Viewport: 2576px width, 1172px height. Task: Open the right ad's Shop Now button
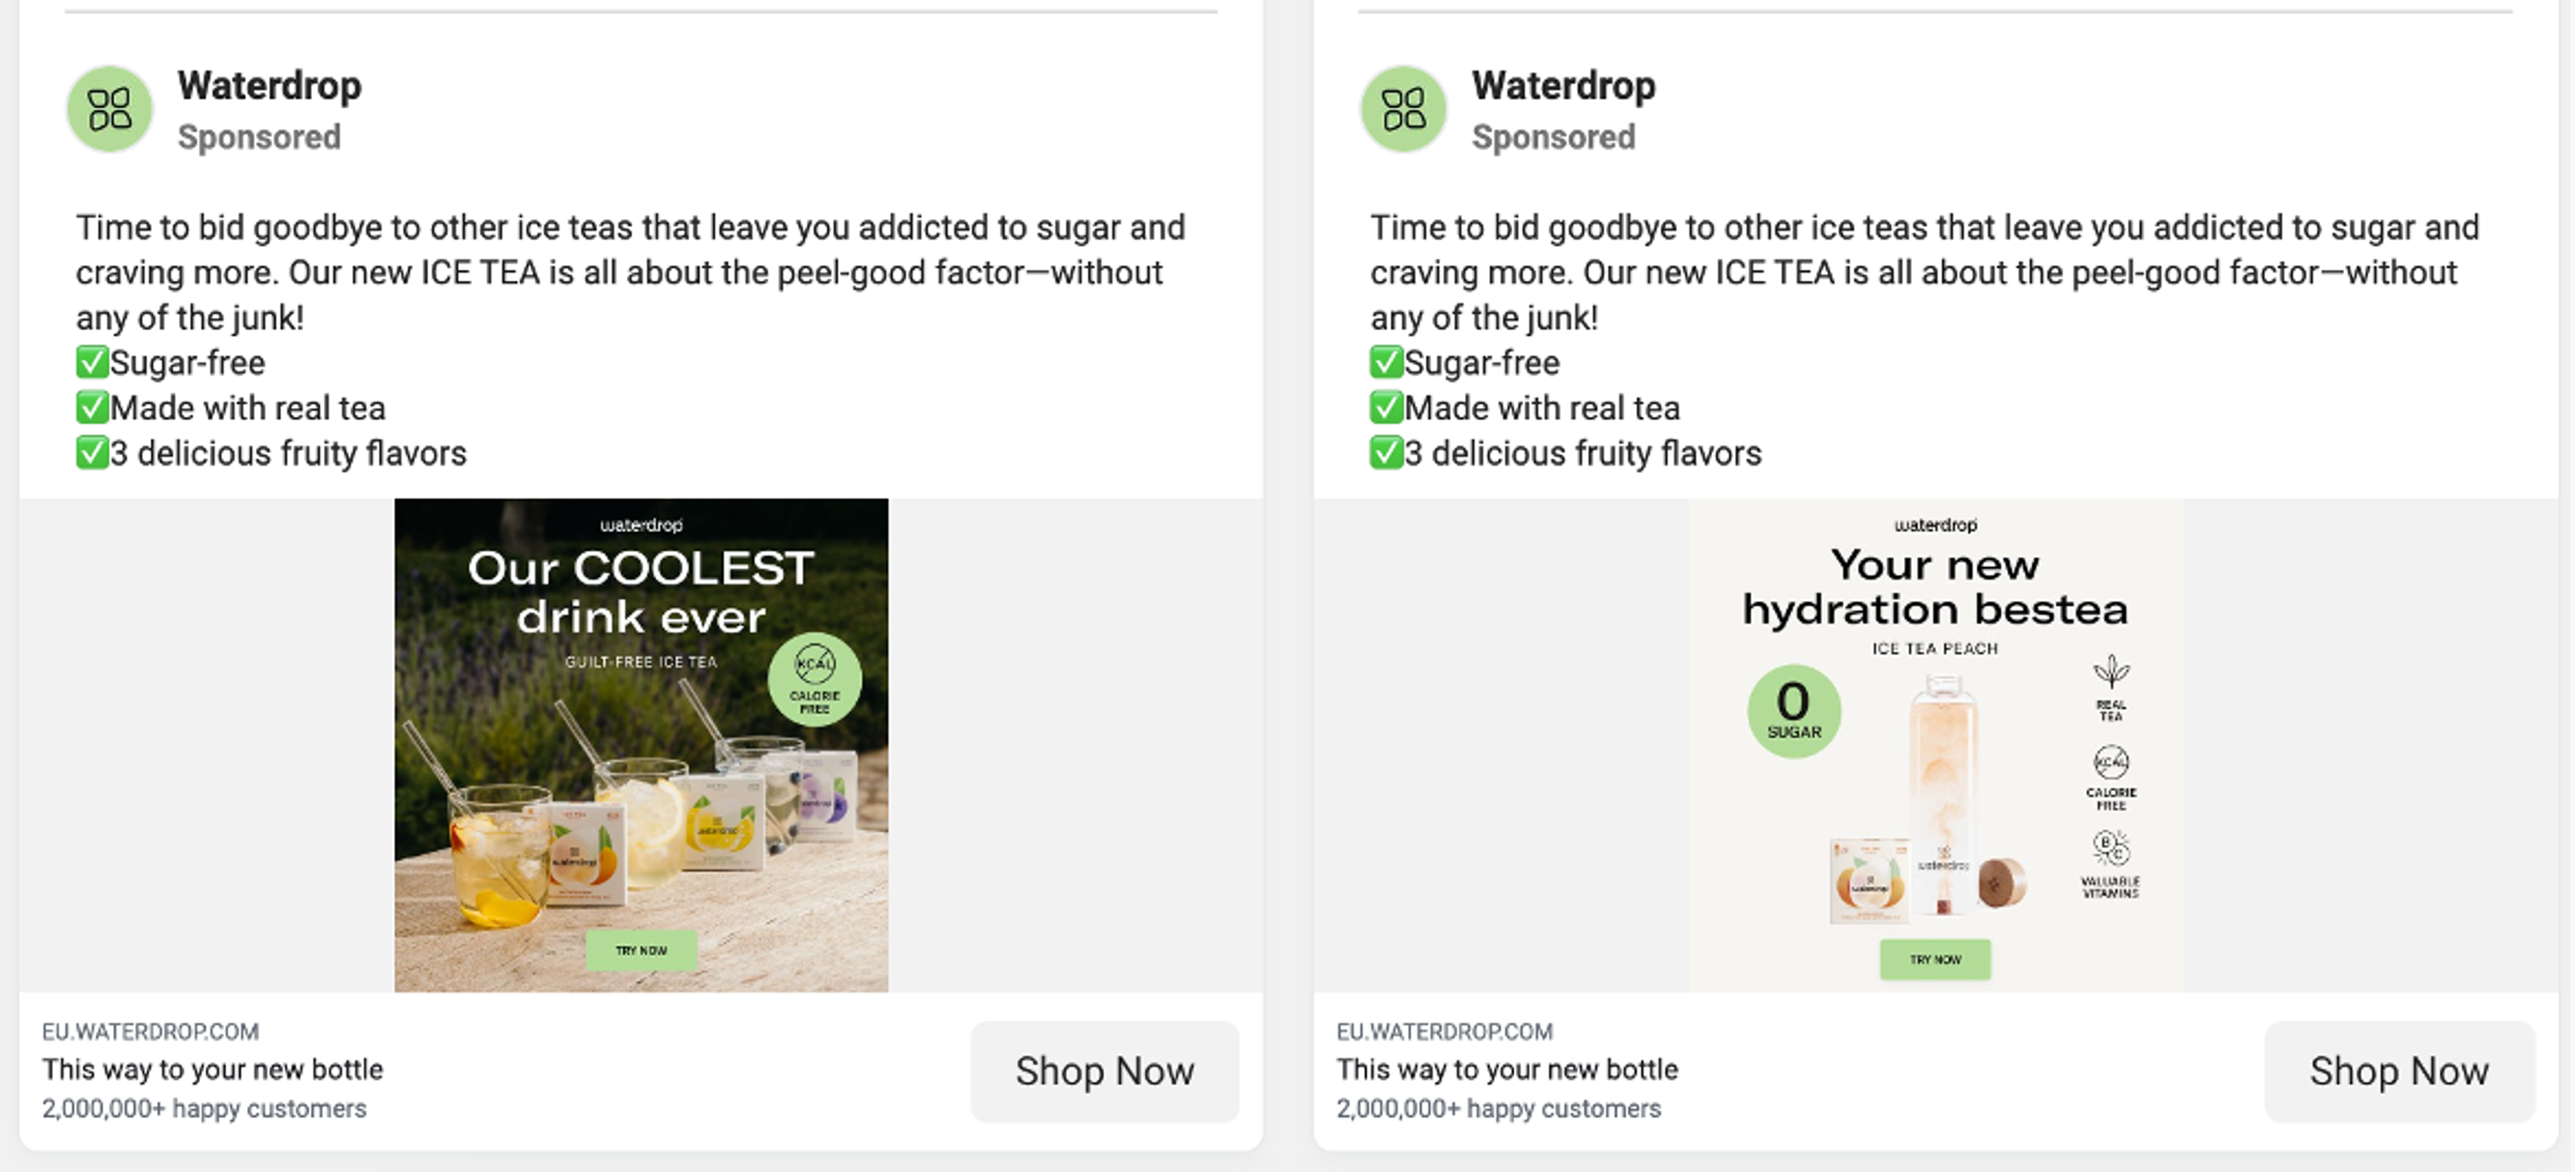2398,1070
